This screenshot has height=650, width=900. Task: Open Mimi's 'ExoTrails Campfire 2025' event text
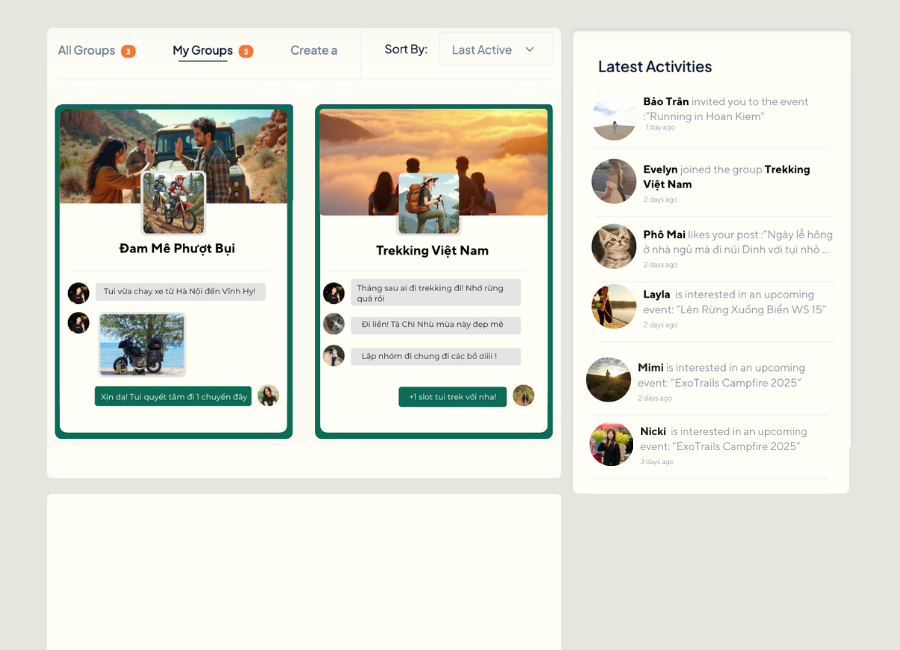coord(736,383)
